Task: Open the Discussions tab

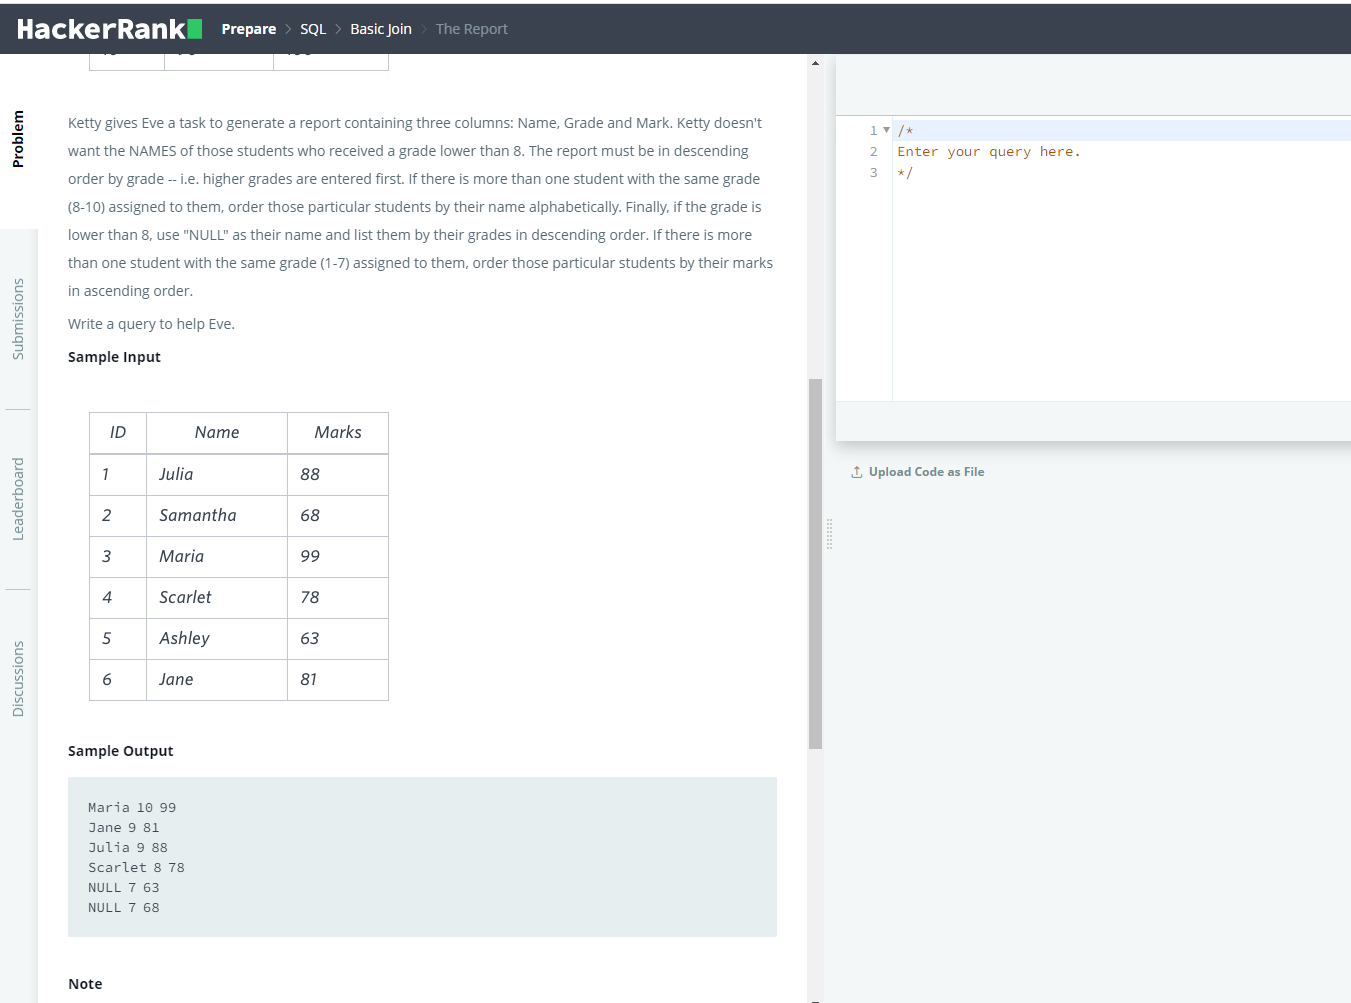Action: coord(18,679)
